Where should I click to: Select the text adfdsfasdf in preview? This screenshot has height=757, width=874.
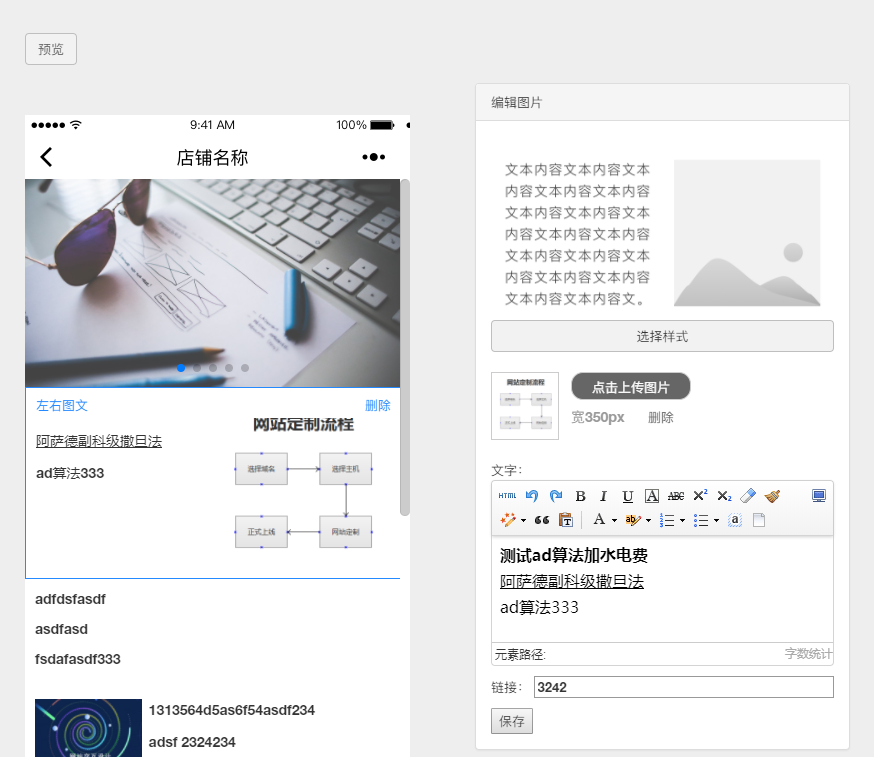70,599
